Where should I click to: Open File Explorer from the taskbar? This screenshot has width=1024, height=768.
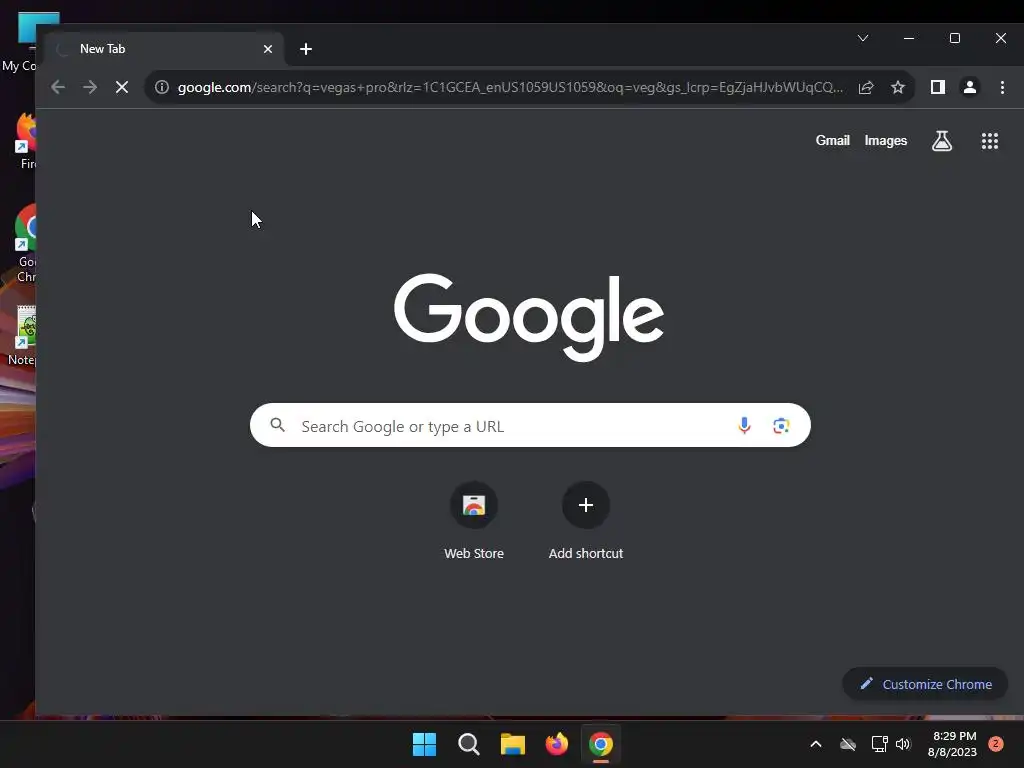click(x=513, y=744)
